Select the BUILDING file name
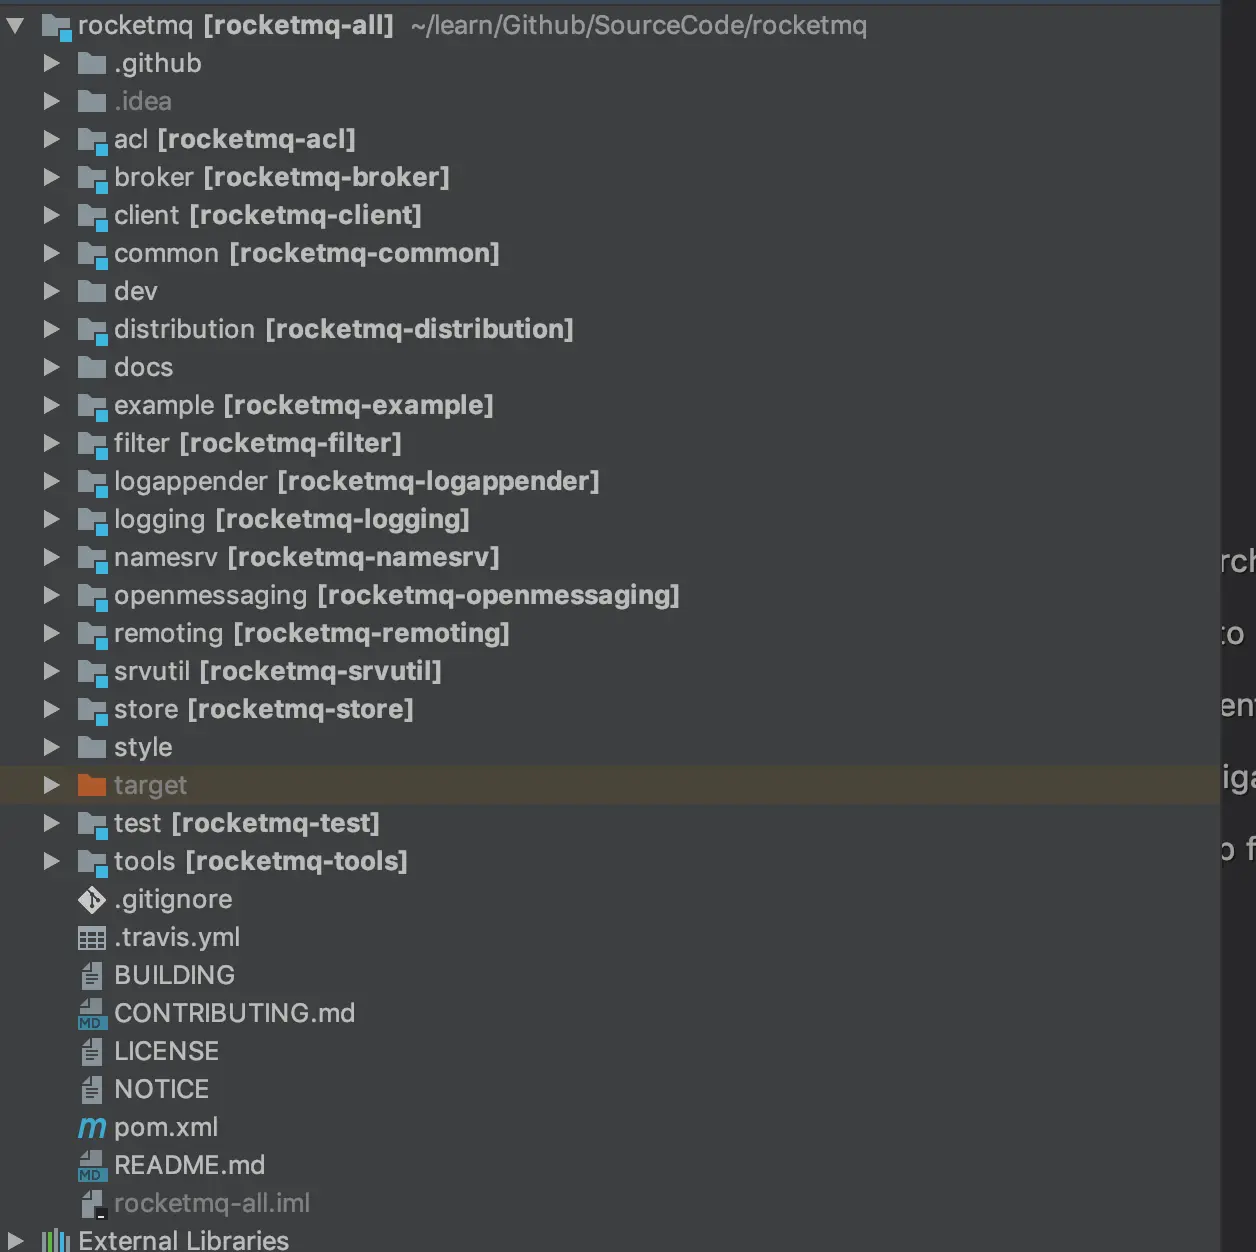 [175, 975]
